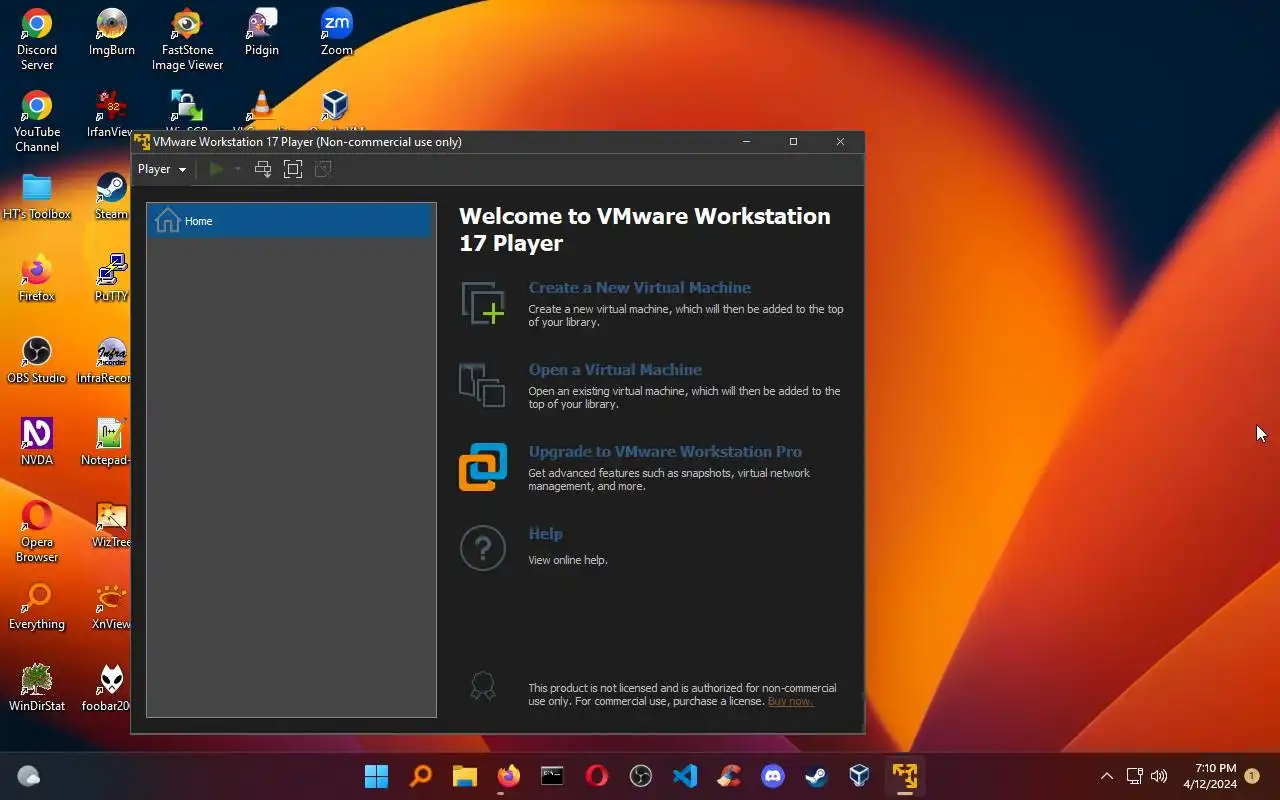
Task: Open the Windows Start menu
Action: tap(377, 776)
